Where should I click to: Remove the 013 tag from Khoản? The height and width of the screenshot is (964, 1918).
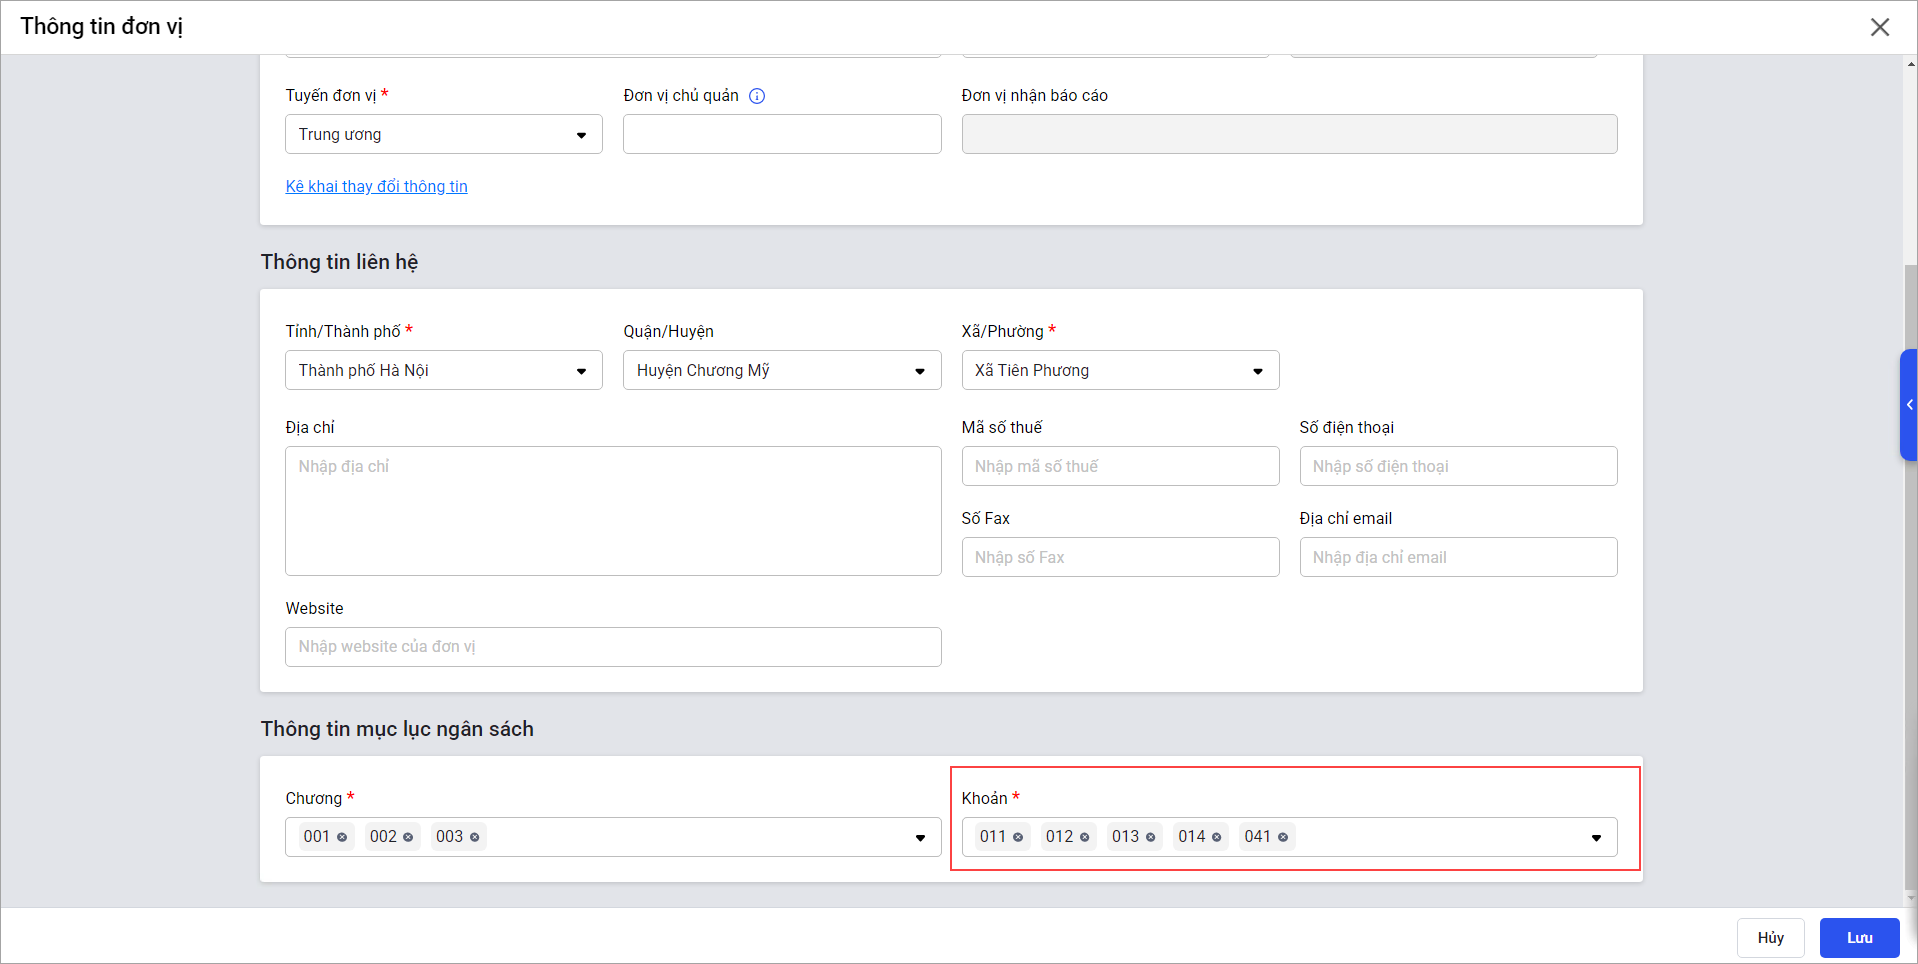point(1150,837)
